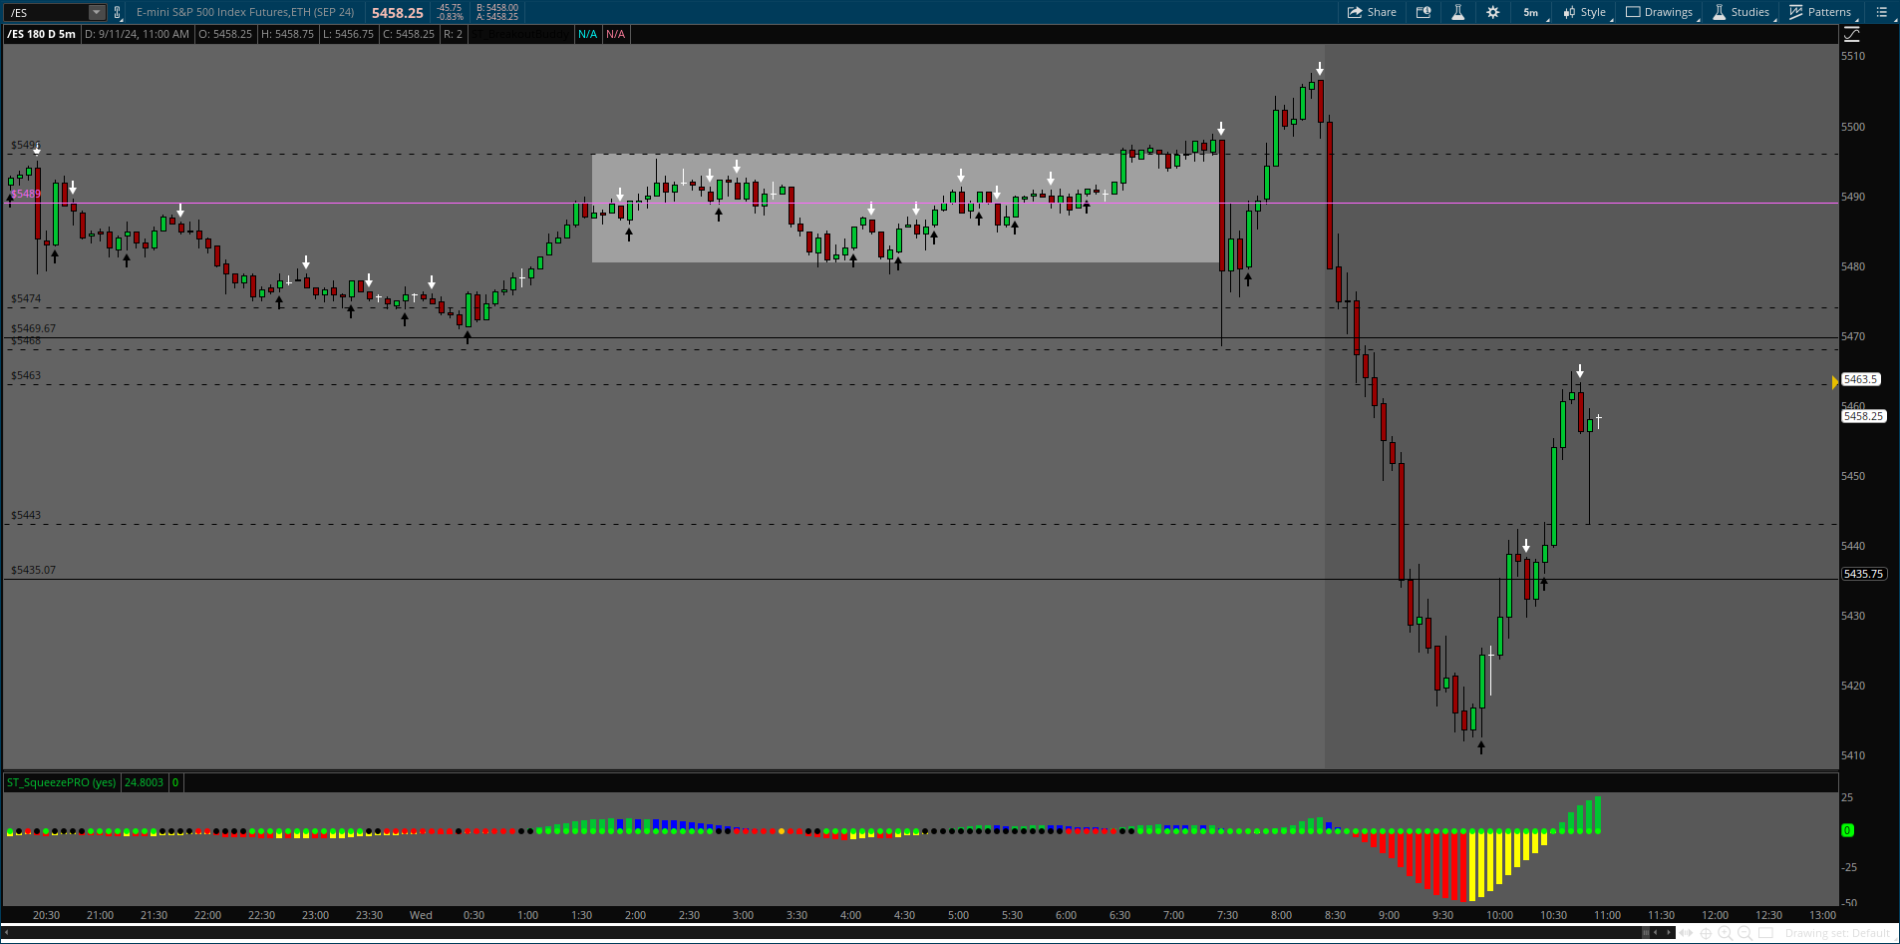Click the pan chart arrows icon
1900x944 pixels.
point(1688,933)
